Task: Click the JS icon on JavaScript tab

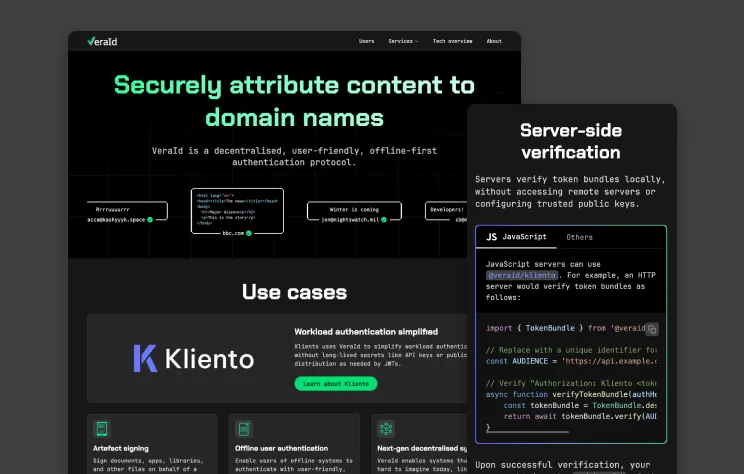Action: coord(492,237)
